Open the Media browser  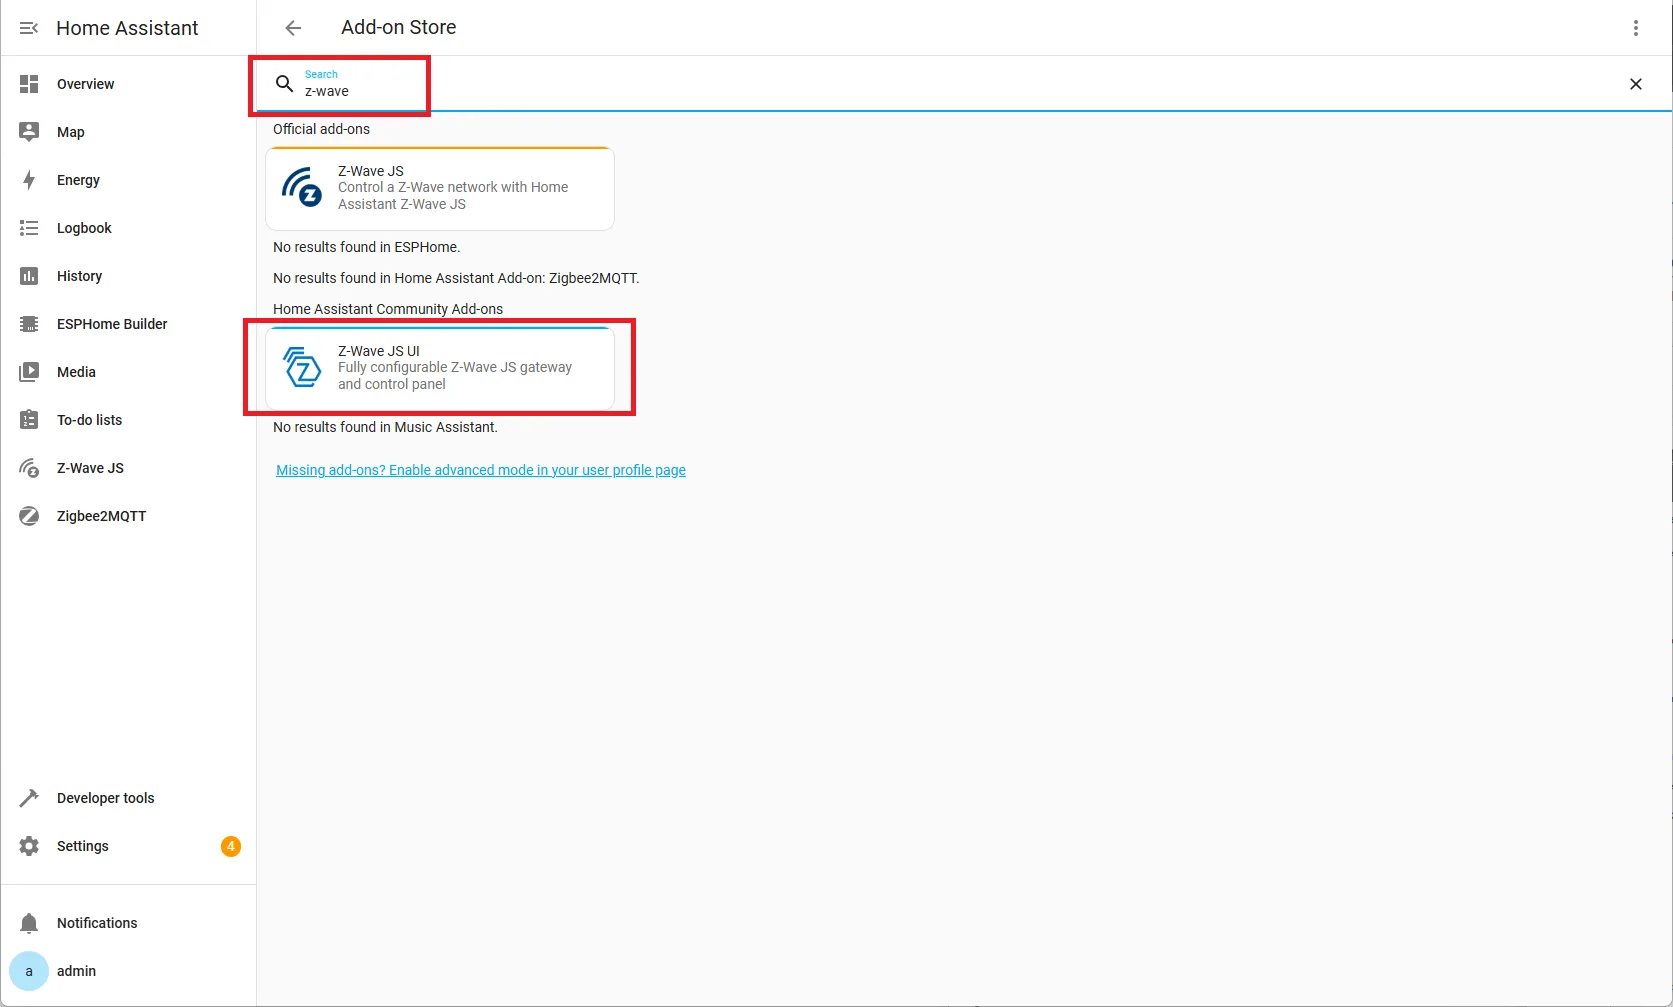click(x=75, y=372)
